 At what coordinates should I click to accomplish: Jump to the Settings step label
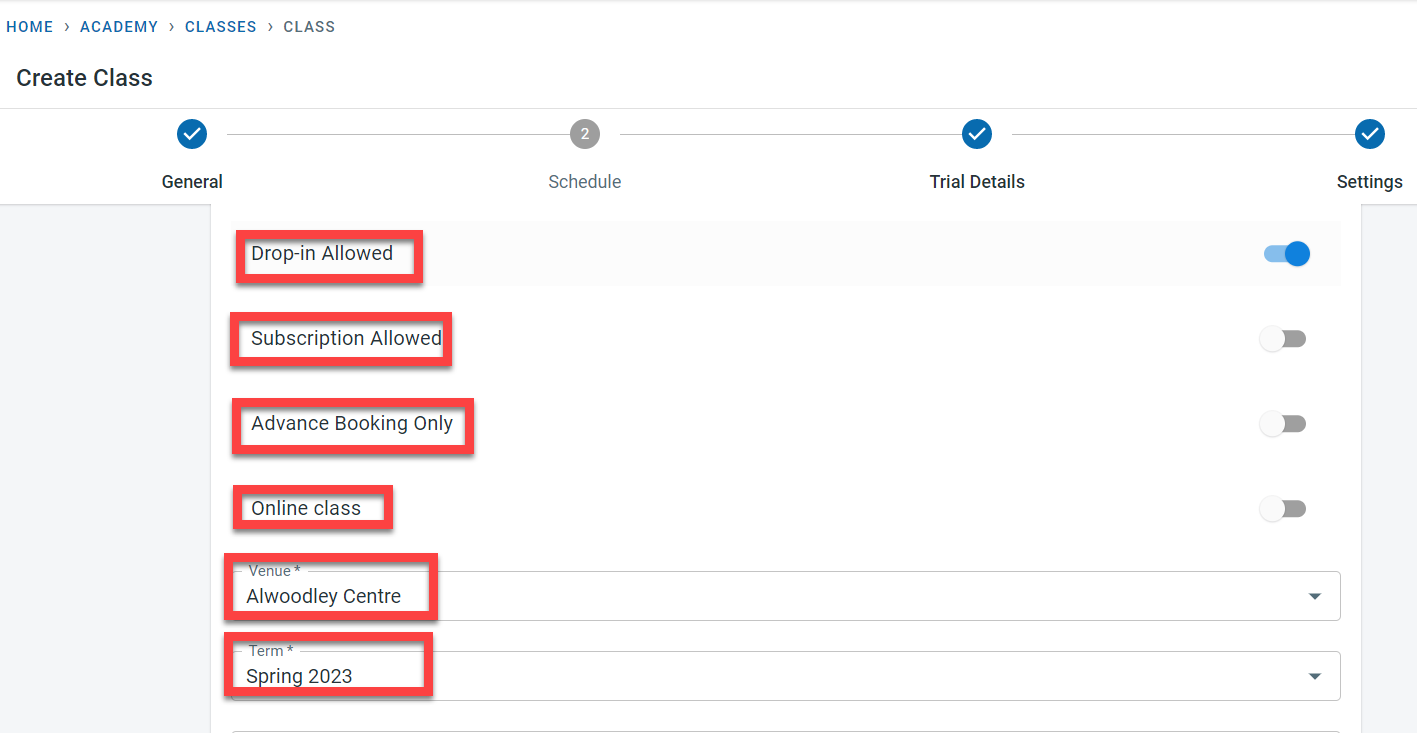[x=1369, y=182]
